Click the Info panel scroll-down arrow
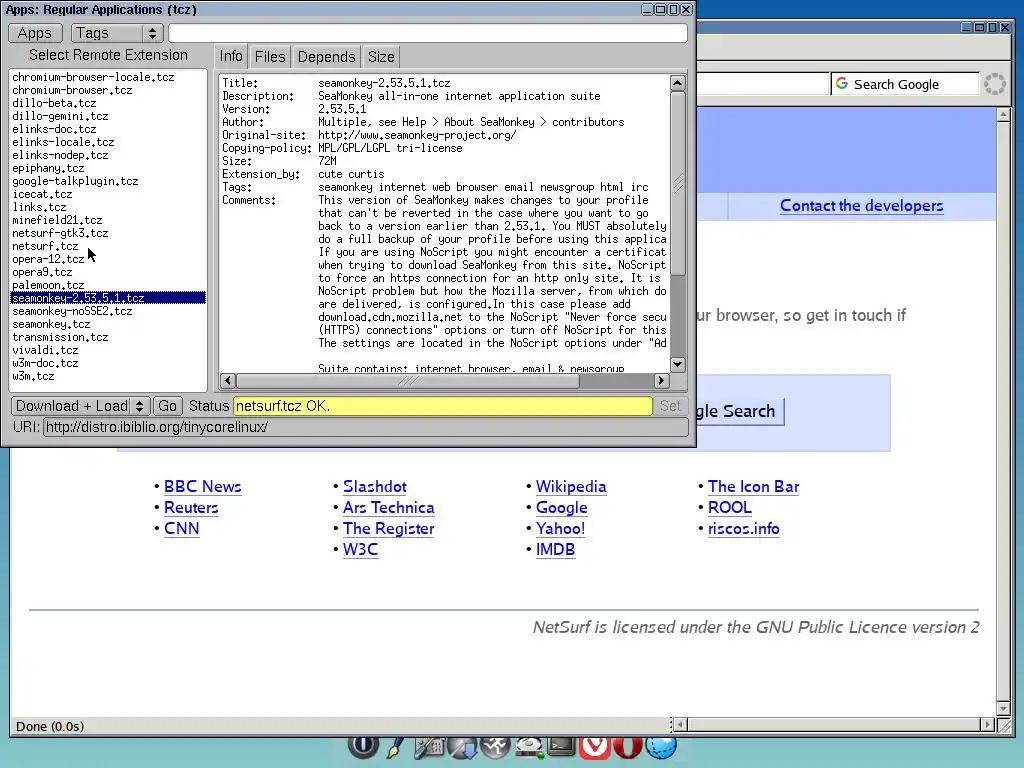This screenshot has height=768, width=1024. [678, 364]
